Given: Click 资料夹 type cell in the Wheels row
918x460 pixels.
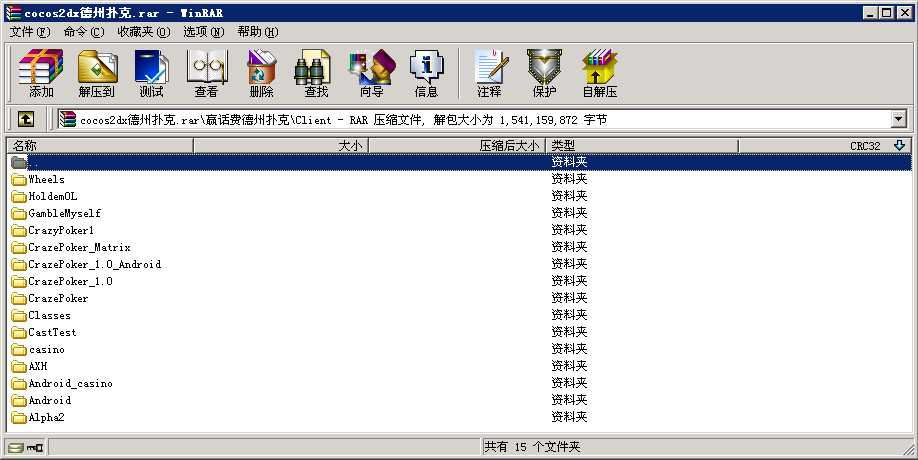Looking at the screenshot, I should [569, 179].
